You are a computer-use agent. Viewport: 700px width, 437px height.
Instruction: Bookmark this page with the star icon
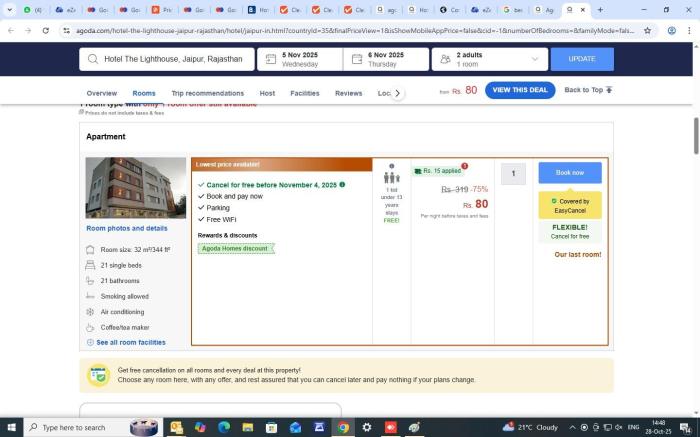(647, 31)
